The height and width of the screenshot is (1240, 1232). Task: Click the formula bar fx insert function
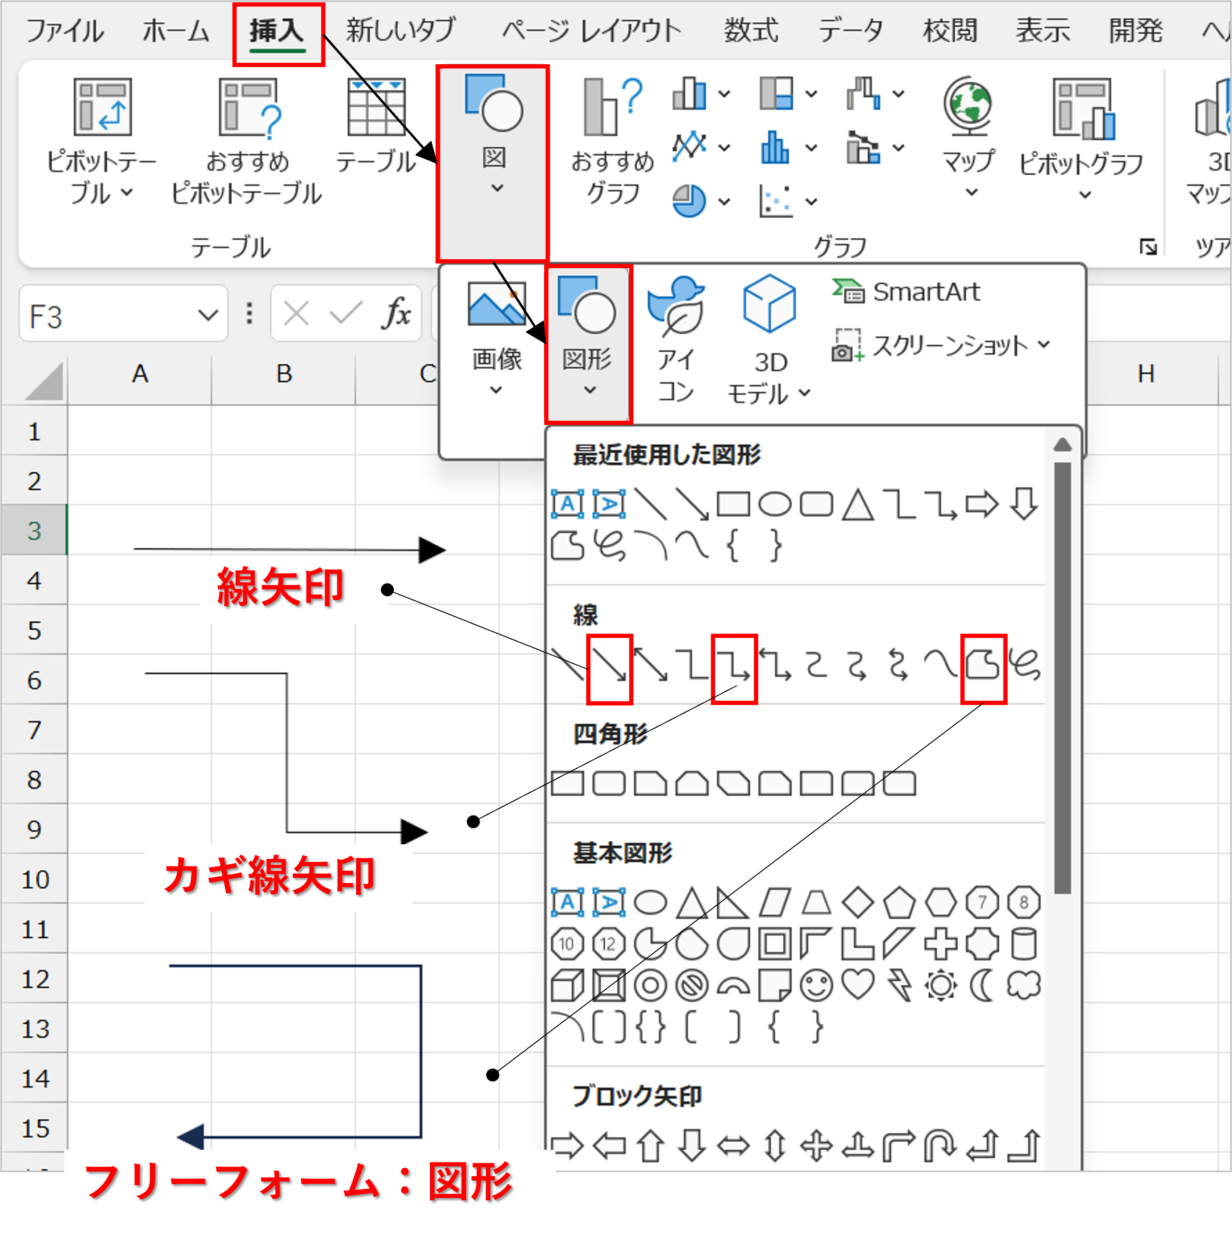396,315
